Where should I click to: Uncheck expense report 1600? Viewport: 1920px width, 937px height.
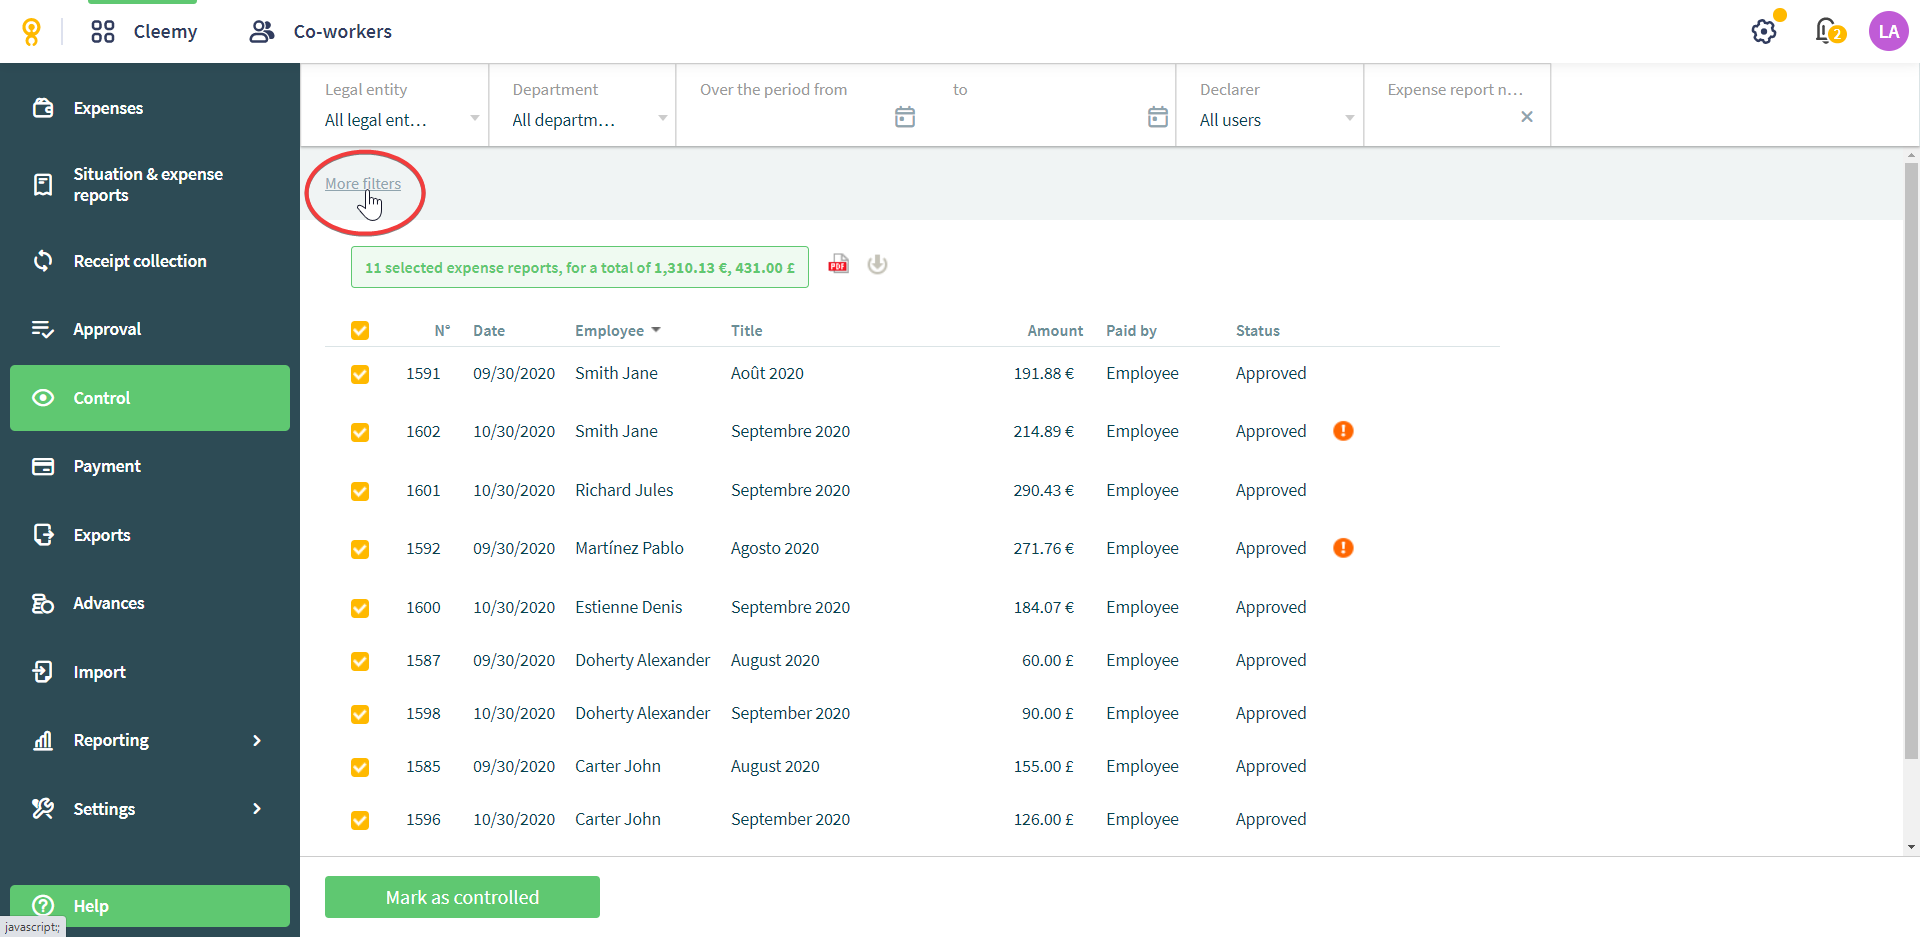pos(360,608)
